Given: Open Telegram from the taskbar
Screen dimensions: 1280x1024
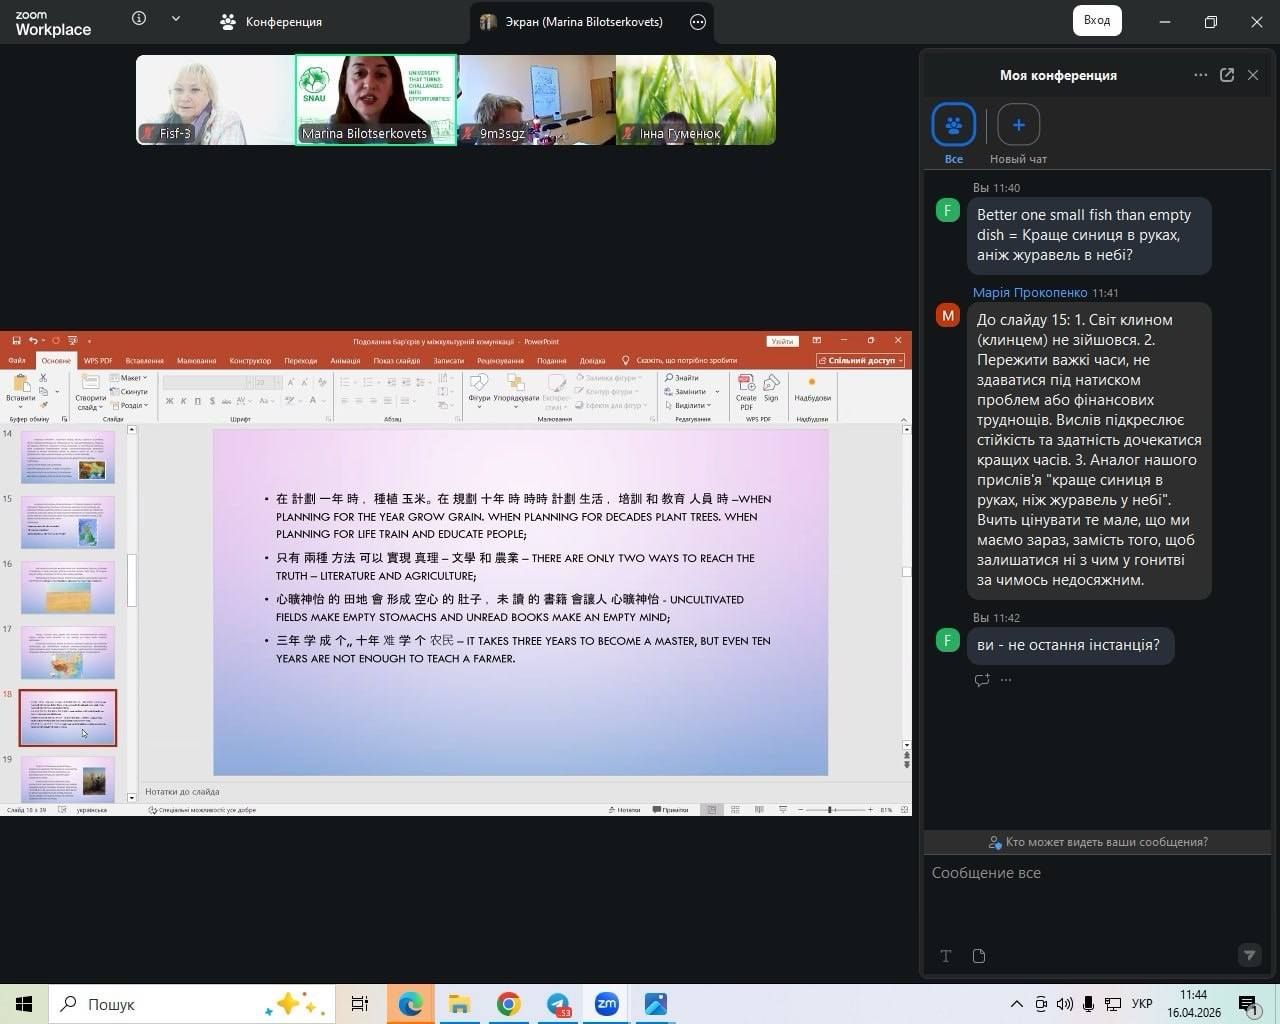Looking at the screenshot, I should point(558,1004).
